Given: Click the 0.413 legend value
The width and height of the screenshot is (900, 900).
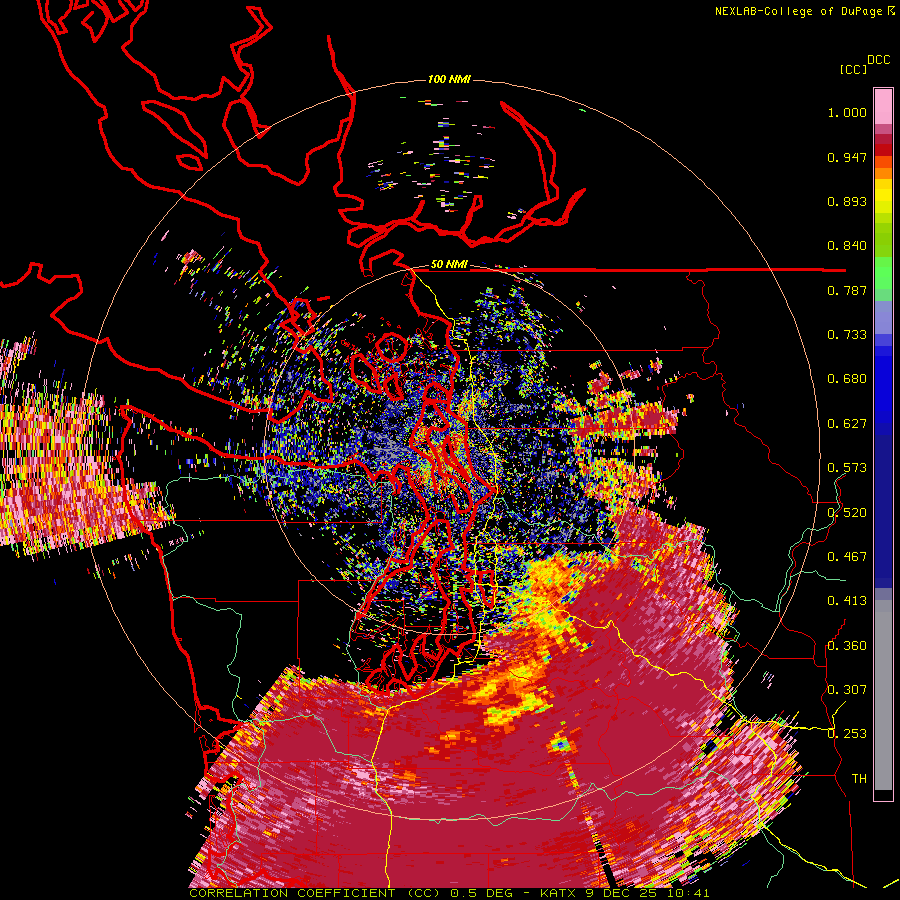Looking at the screenshot, I should 847,601.
